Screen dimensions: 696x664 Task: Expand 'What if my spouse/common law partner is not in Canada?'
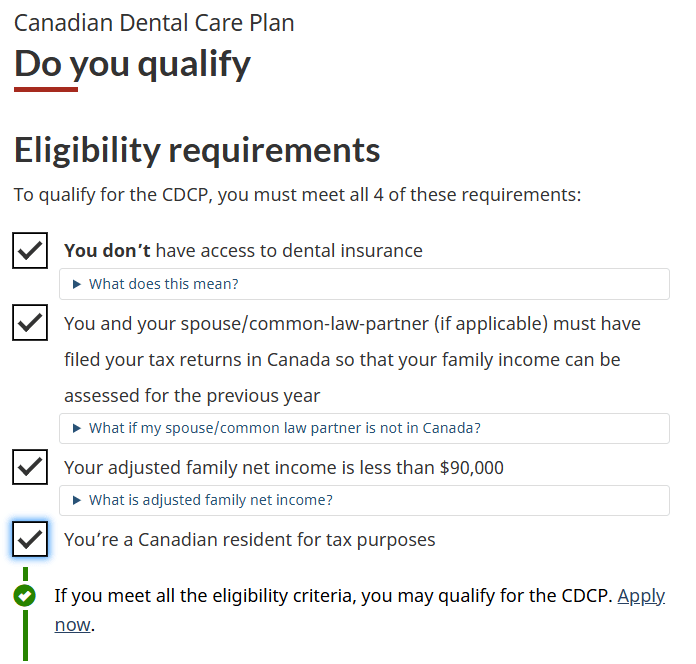[364, 428]
